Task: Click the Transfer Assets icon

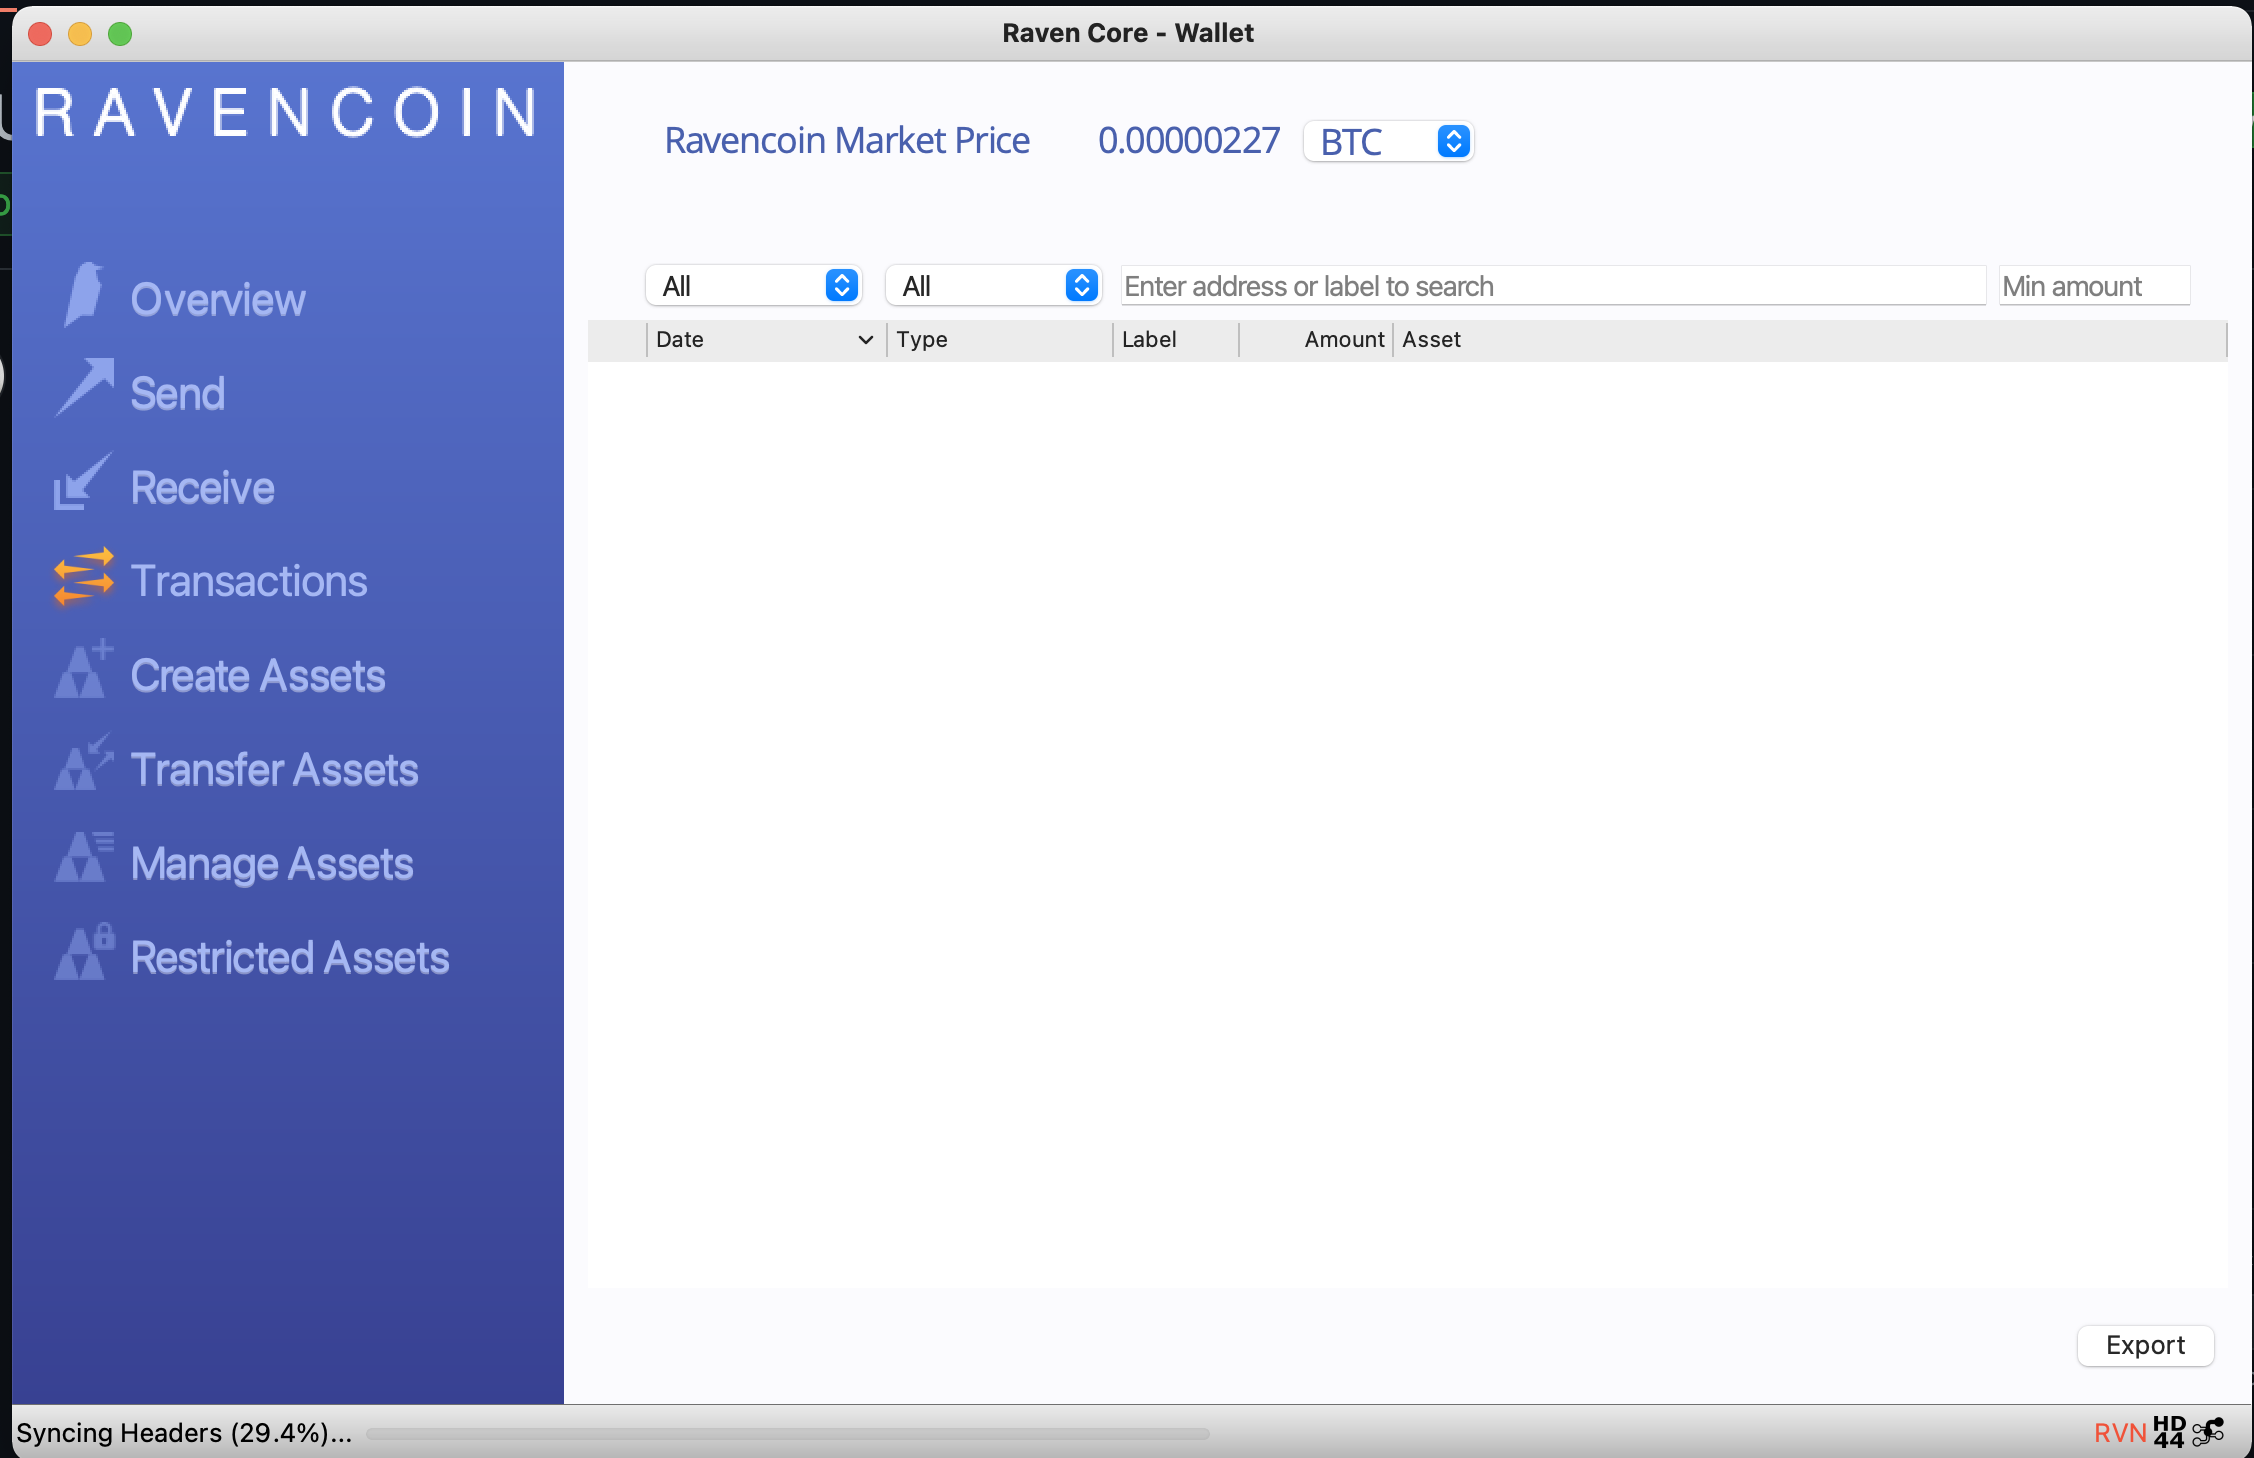Action: point(83,765)
